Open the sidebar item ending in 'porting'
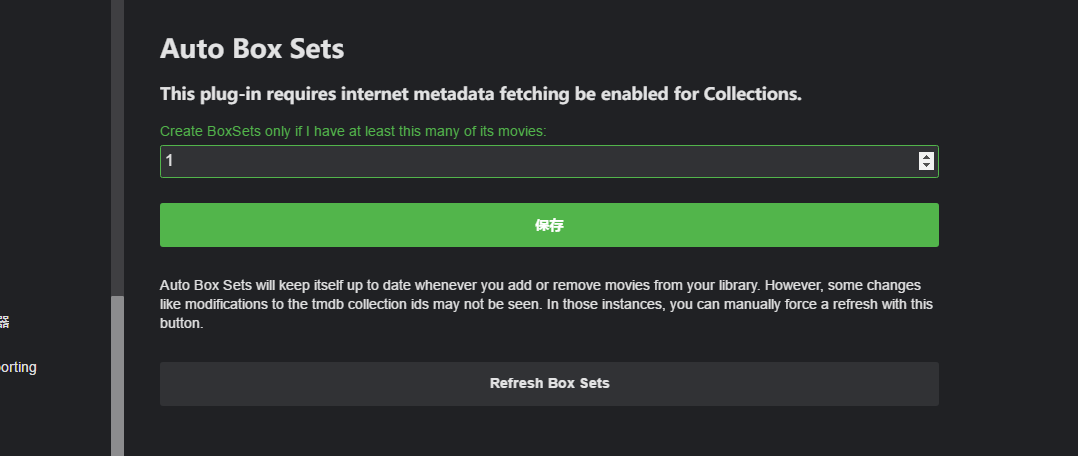The image size is (1078, 456). click(18, 367)
